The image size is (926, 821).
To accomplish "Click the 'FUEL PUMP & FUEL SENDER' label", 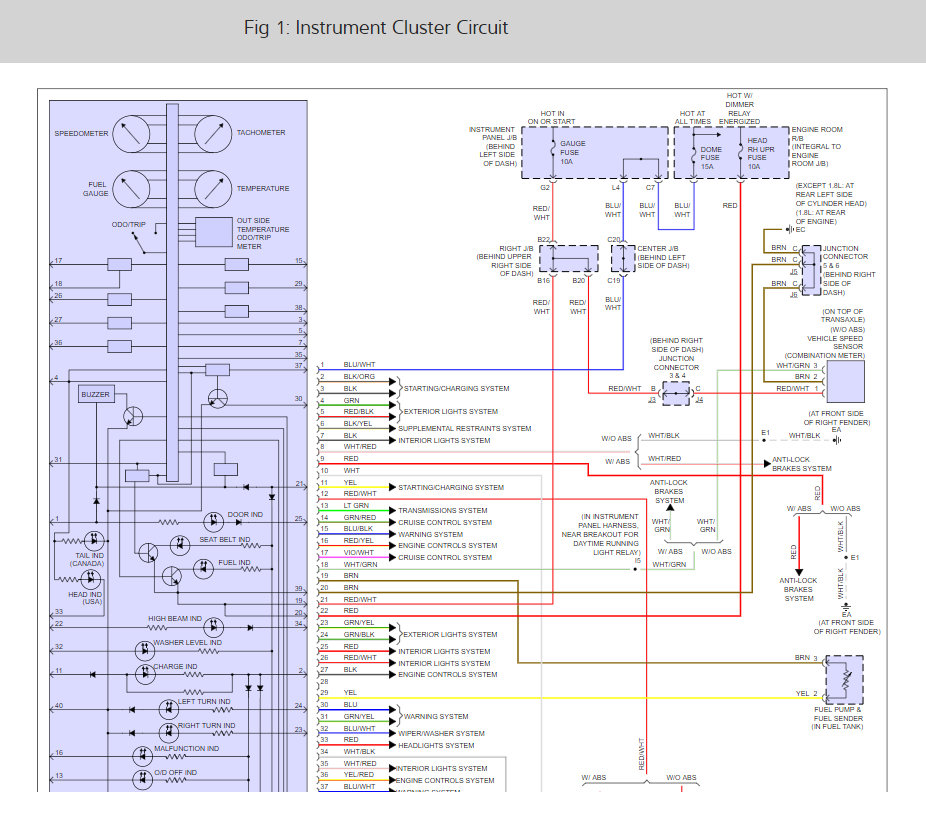I will pyautogui.click(x=838, y=714).
